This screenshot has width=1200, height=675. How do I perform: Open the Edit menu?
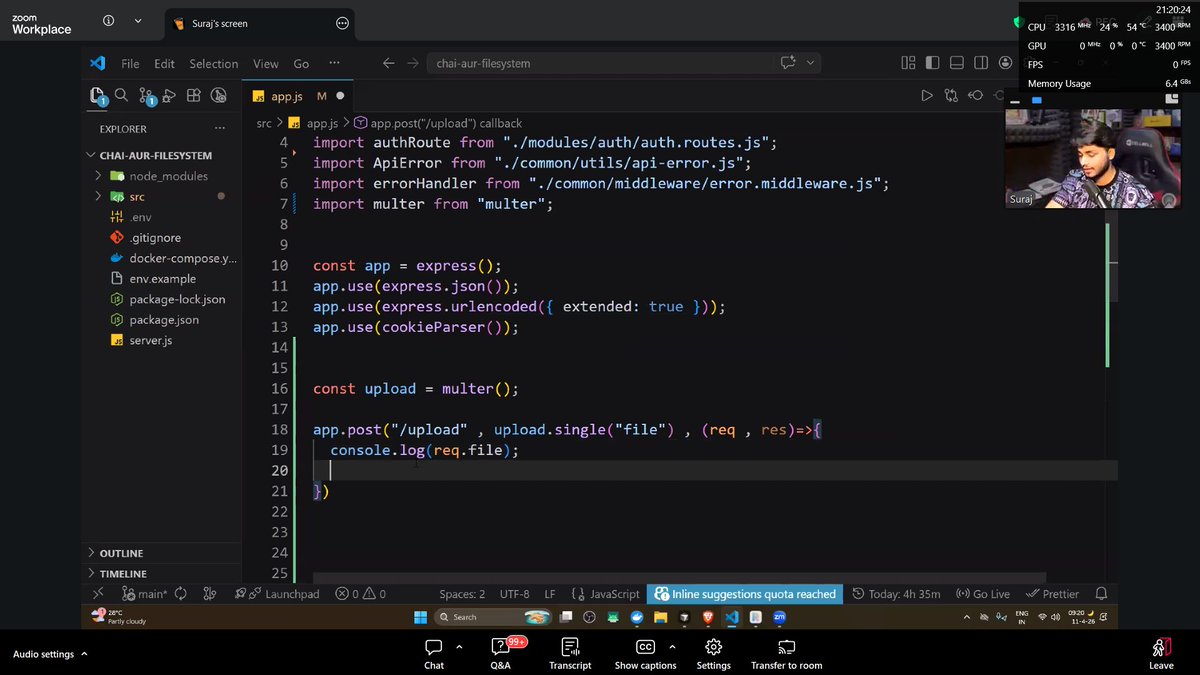[x=164, y=63]
